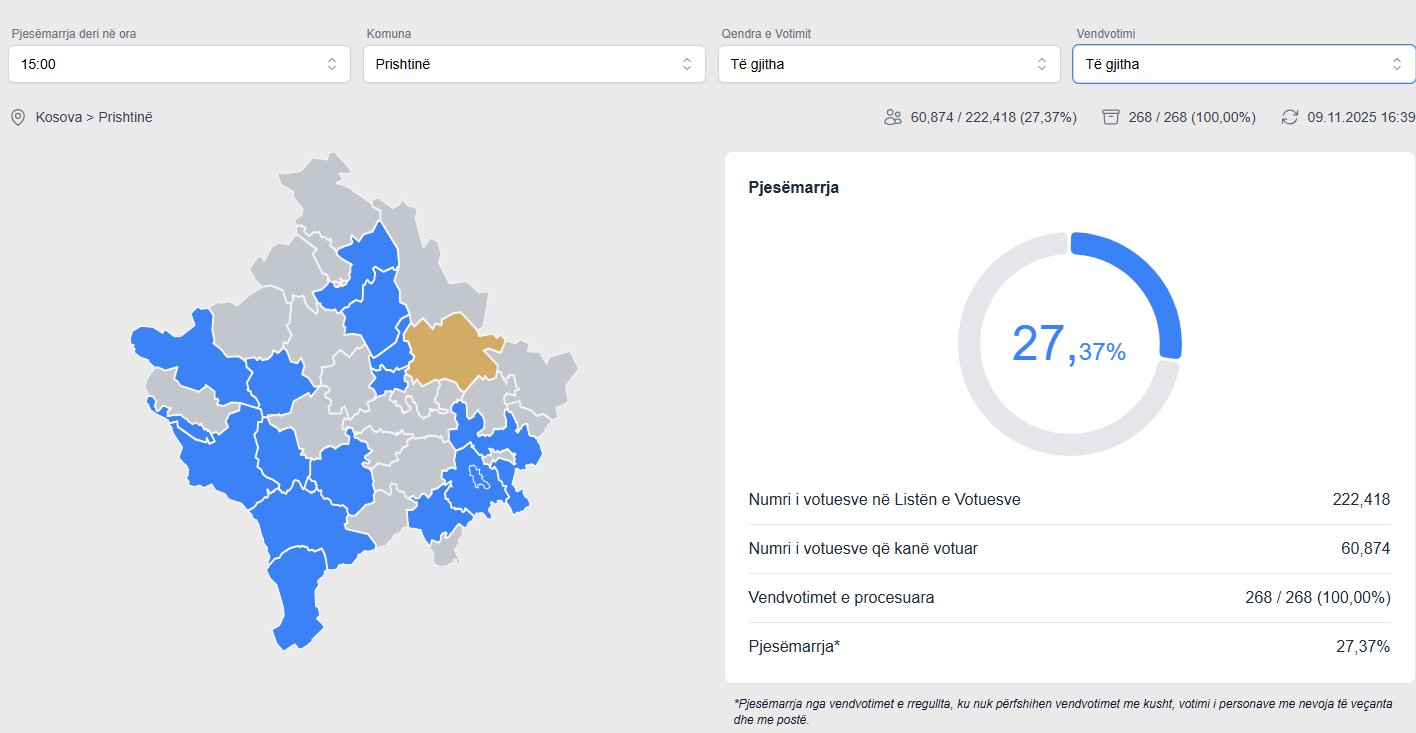The height and width of the screenshot is (733, 1416).
Task: Click the Pjesëmarrja panel heading
Action: point(793,187)
